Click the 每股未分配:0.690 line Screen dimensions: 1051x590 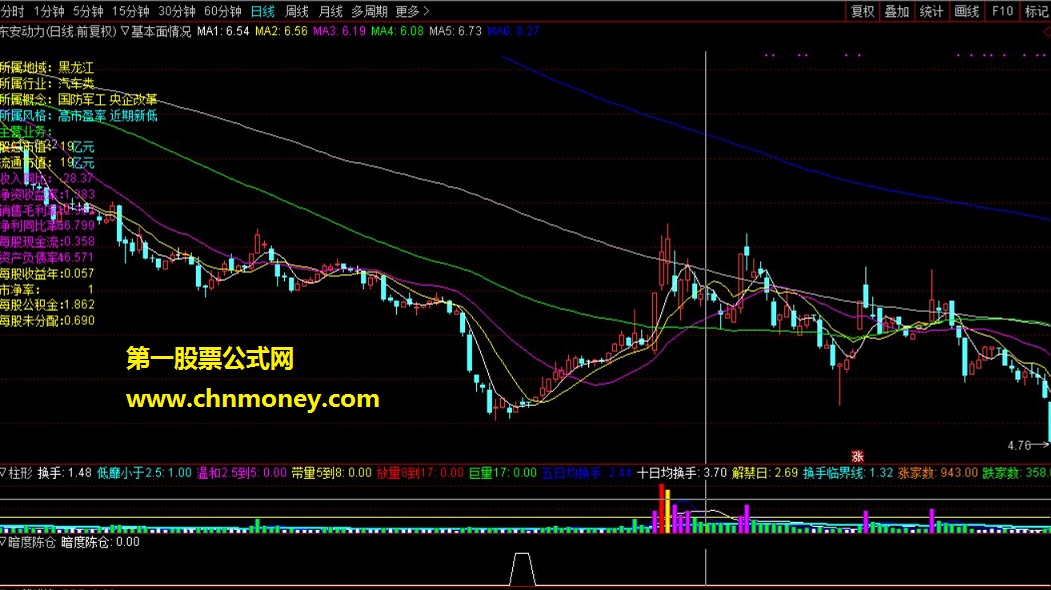point(47,320)
